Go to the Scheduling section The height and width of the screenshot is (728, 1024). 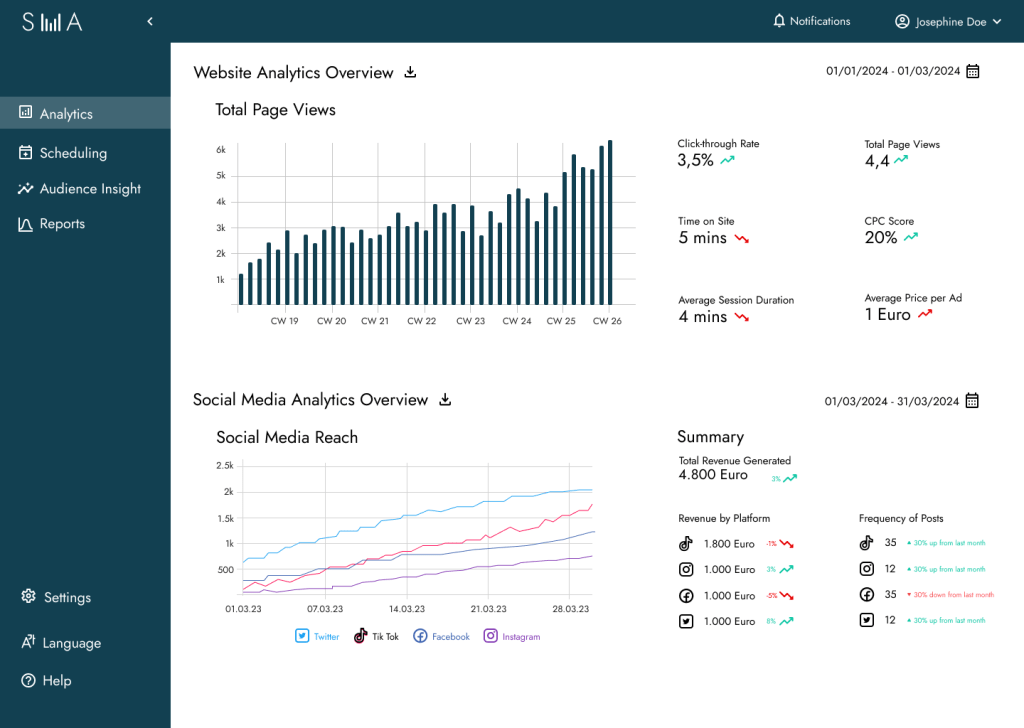click(x=72, y=153)
